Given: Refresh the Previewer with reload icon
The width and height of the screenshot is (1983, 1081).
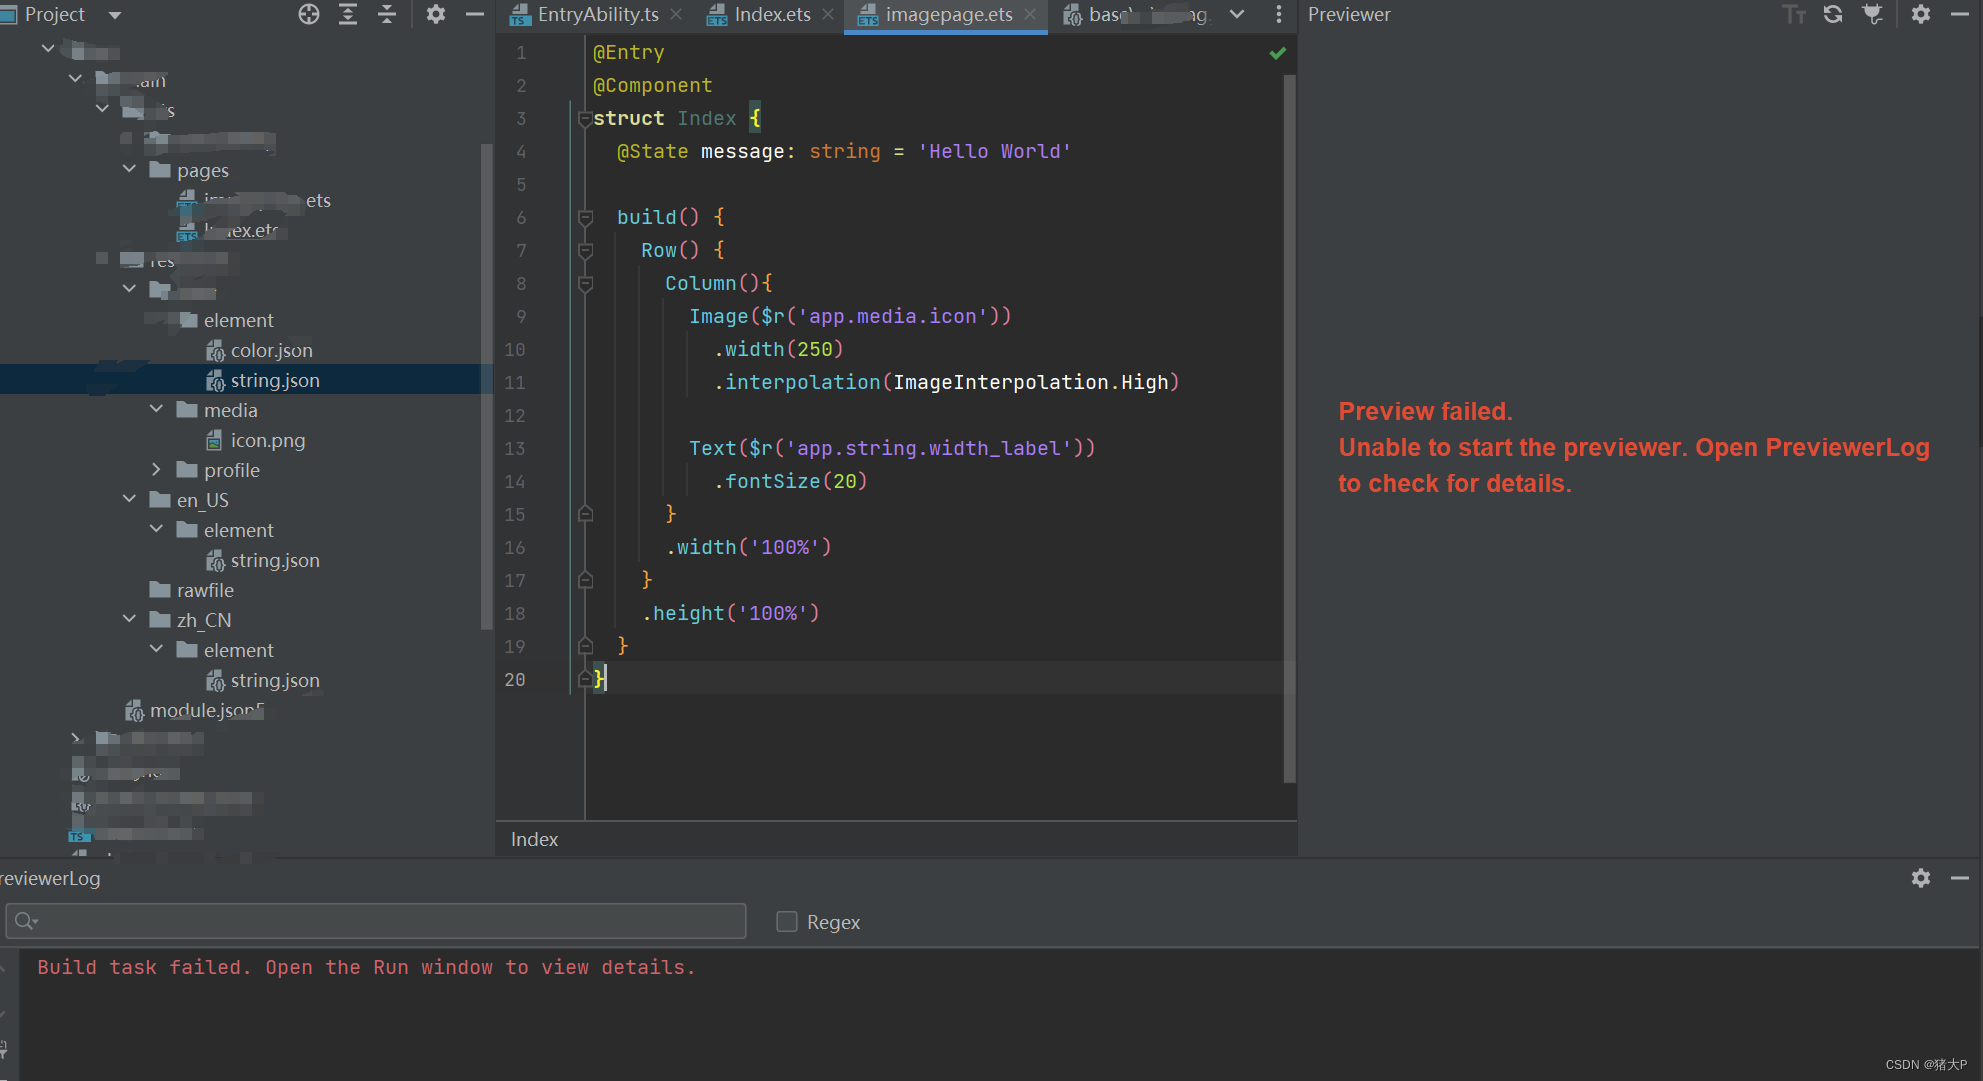Looking at the screenshot, I should coord(1833,14).
